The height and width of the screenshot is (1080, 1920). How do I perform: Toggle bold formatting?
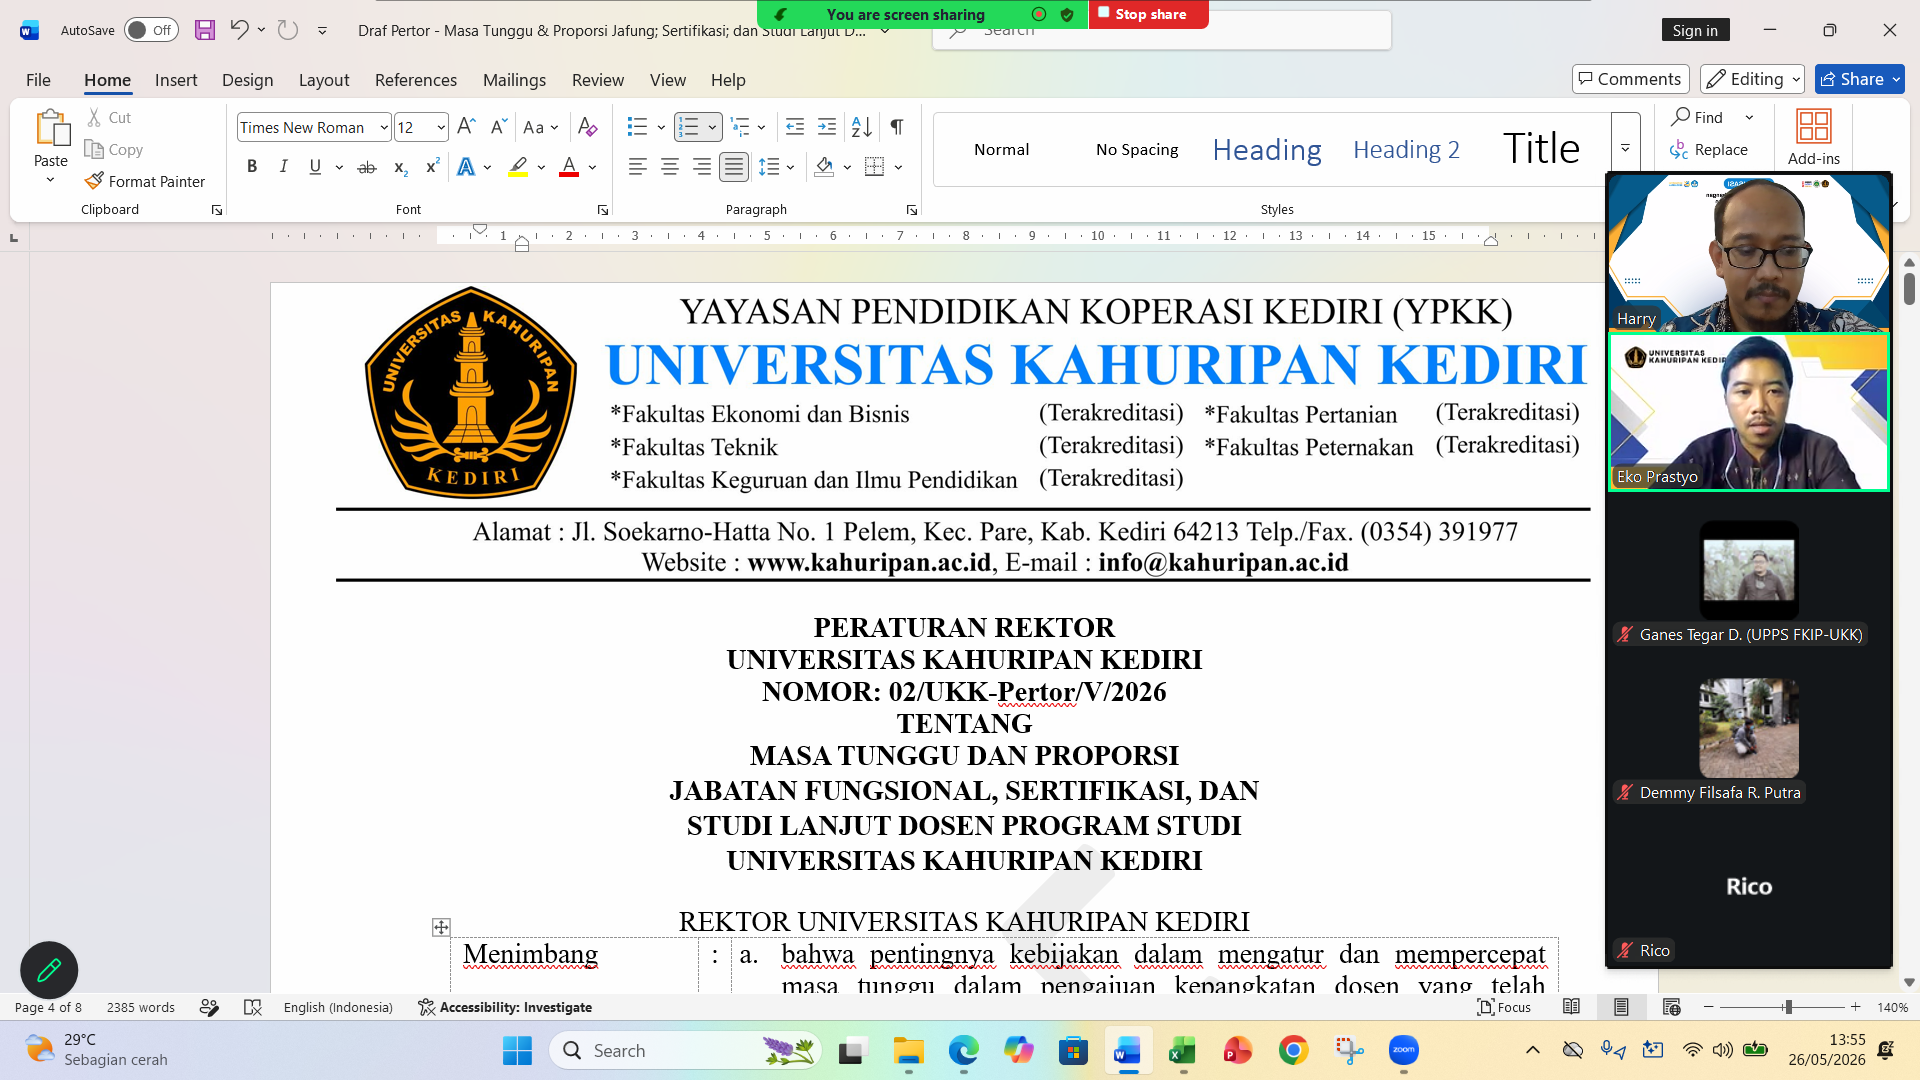click(252, 167)
